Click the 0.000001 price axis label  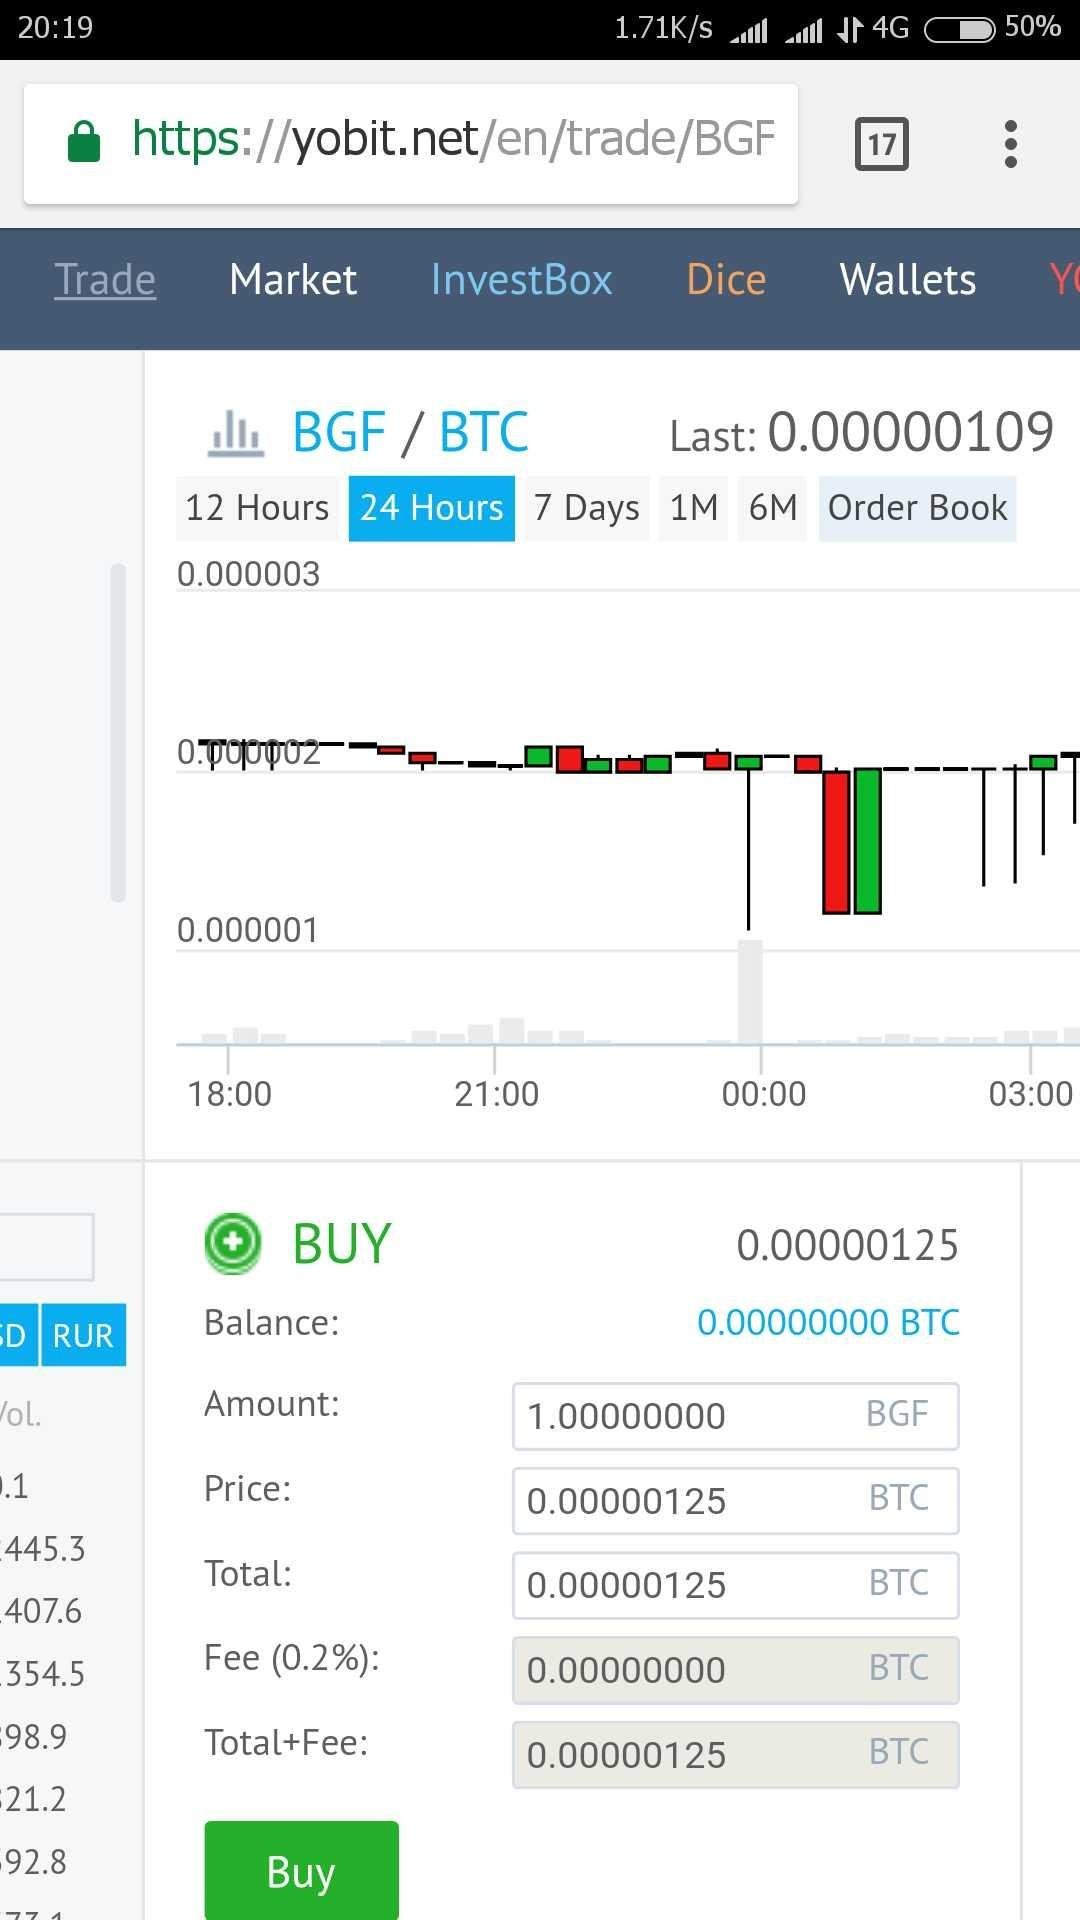point(248,930)
